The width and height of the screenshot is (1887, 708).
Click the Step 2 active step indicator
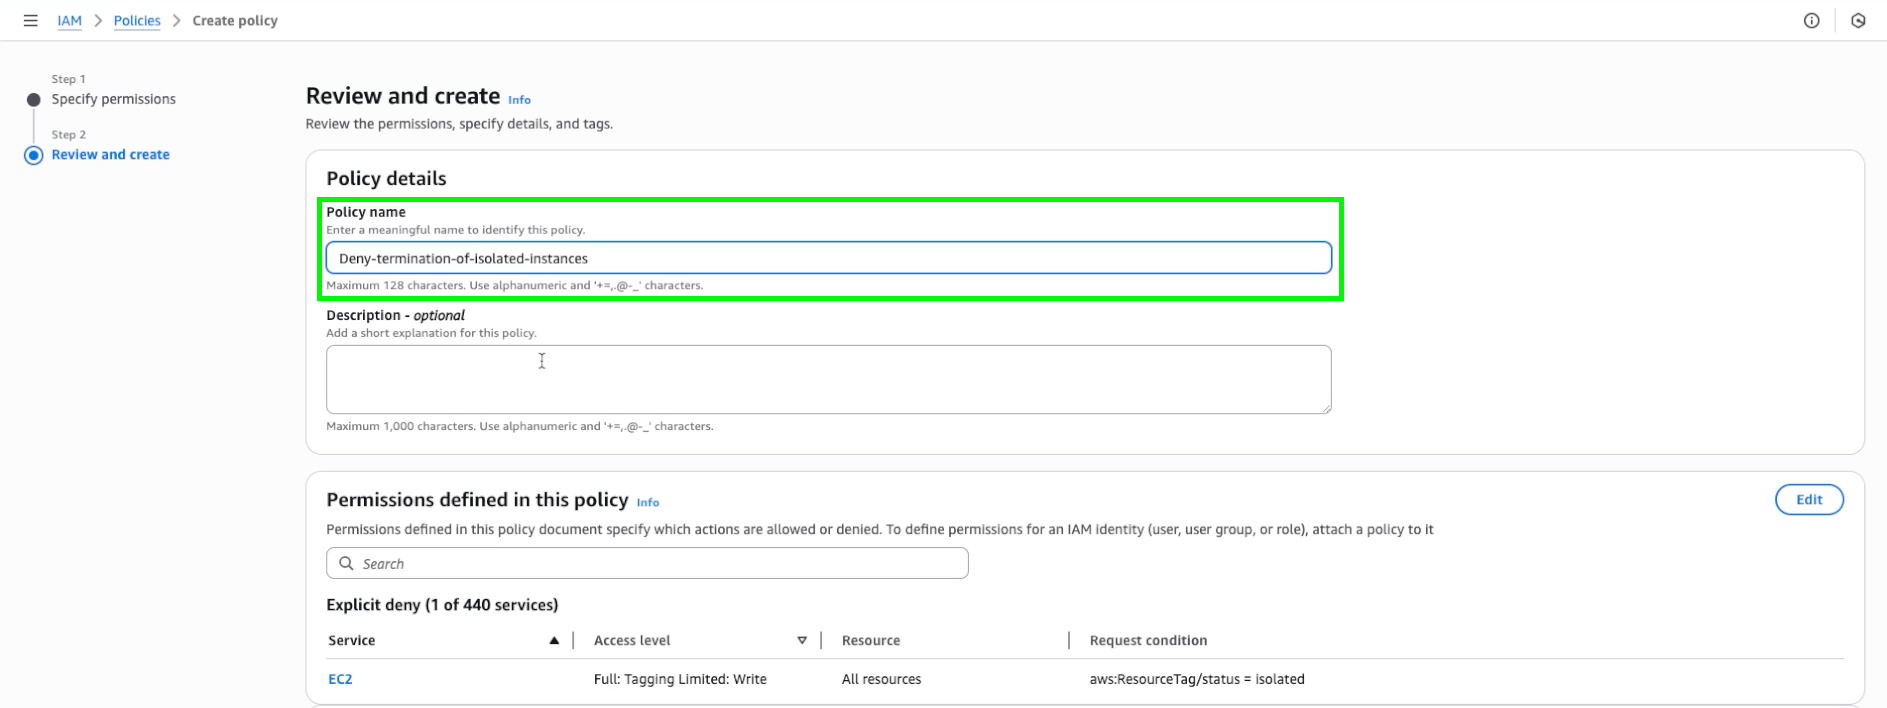(x=34, y=155)
